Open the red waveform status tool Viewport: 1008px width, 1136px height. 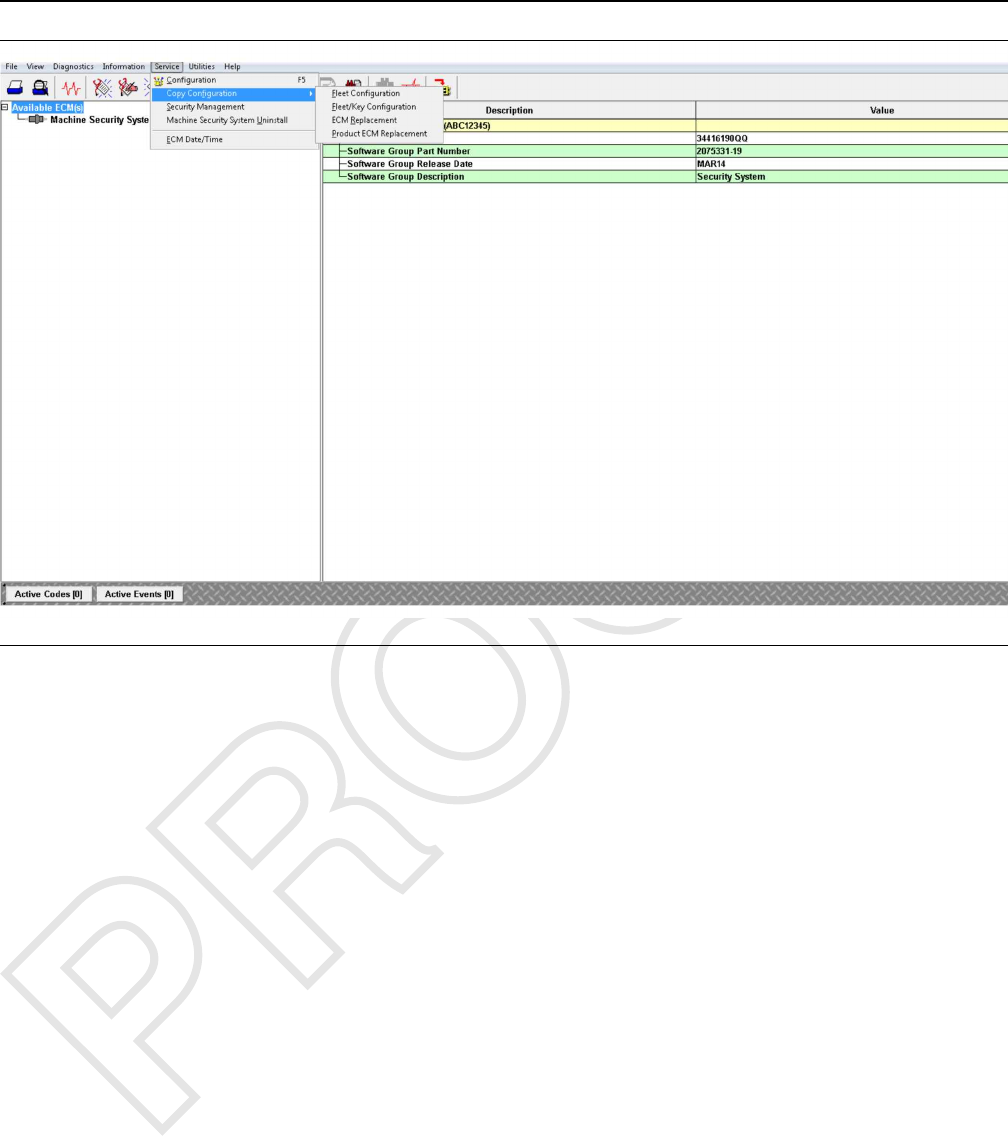coord(71,88)
